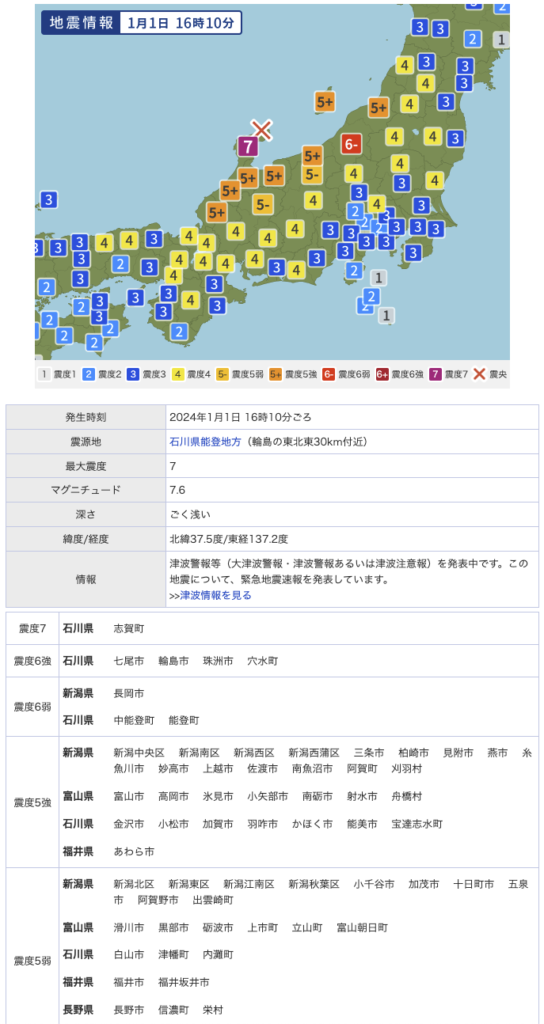Image resolution: width=544 pixels, height=1024 pixels.
Task: Click the red X epicenter marker
Action: [x=261, y=129]
